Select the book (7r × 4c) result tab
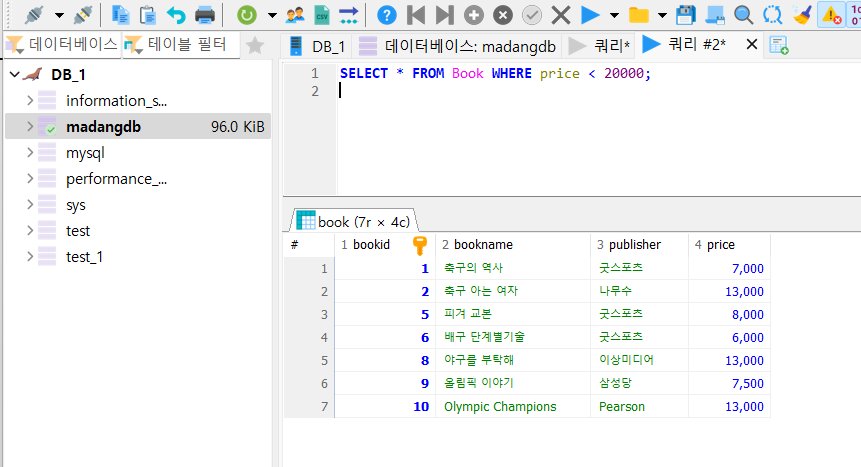This screenshot has width=861, height=467. click(x=354, y=221)
